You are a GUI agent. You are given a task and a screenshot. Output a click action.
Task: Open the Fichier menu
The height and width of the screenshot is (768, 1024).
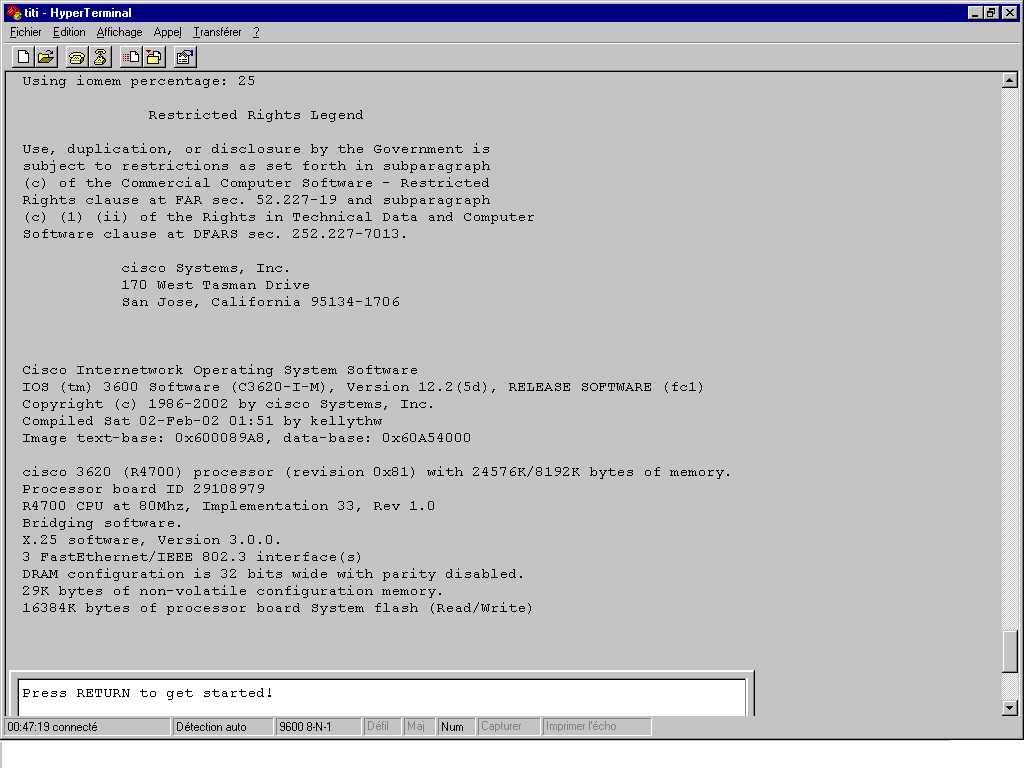click(x=25, y=32)
